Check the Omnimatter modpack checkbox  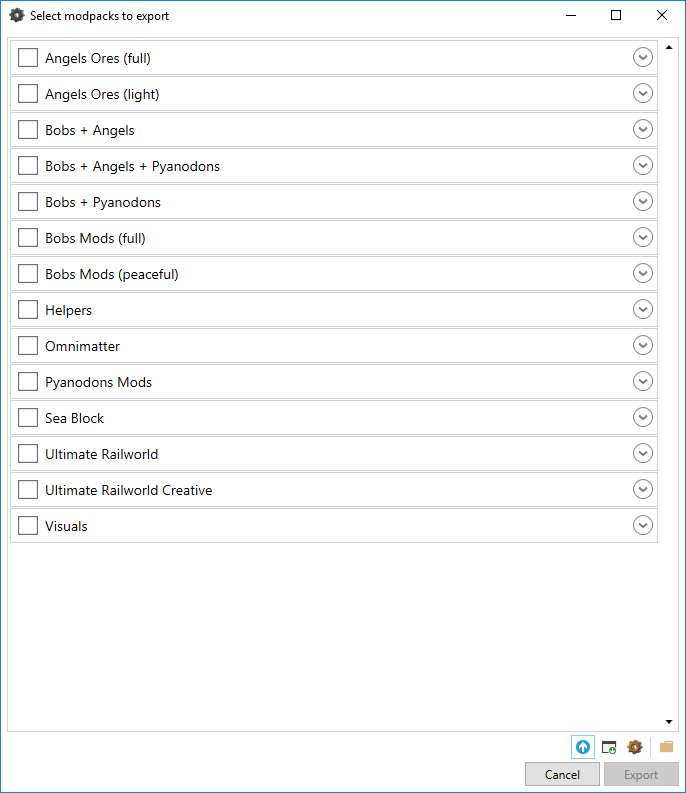coord(28,345)
